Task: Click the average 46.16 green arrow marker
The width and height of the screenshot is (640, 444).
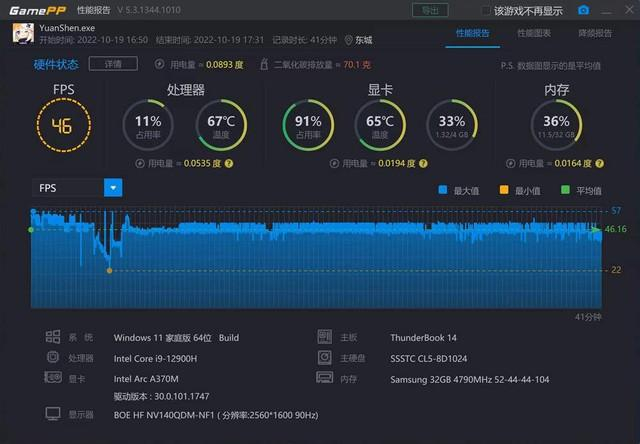Action: point(596,230)
